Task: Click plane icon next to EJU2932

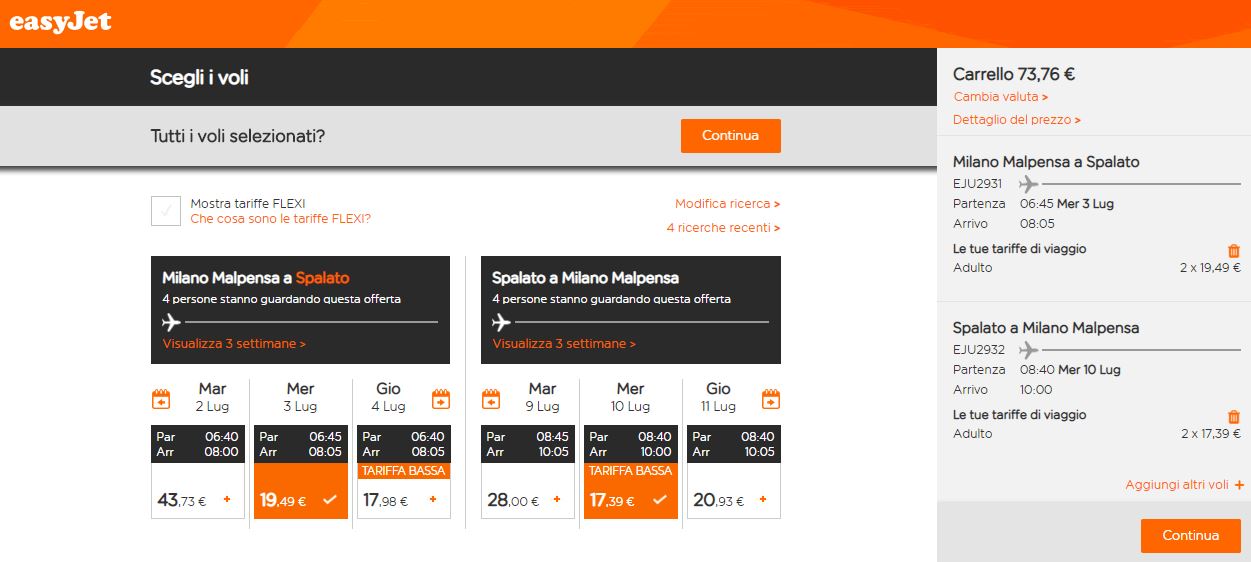Action: [x=1029, y=350]
